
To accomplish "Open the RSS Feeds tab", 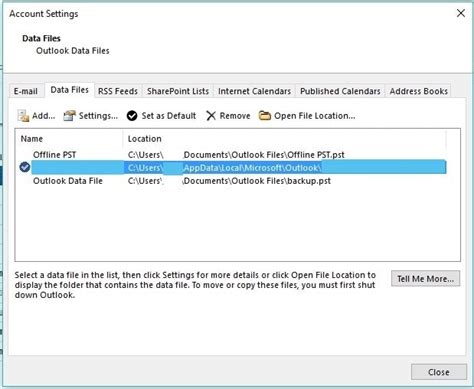I will [118, 91].
